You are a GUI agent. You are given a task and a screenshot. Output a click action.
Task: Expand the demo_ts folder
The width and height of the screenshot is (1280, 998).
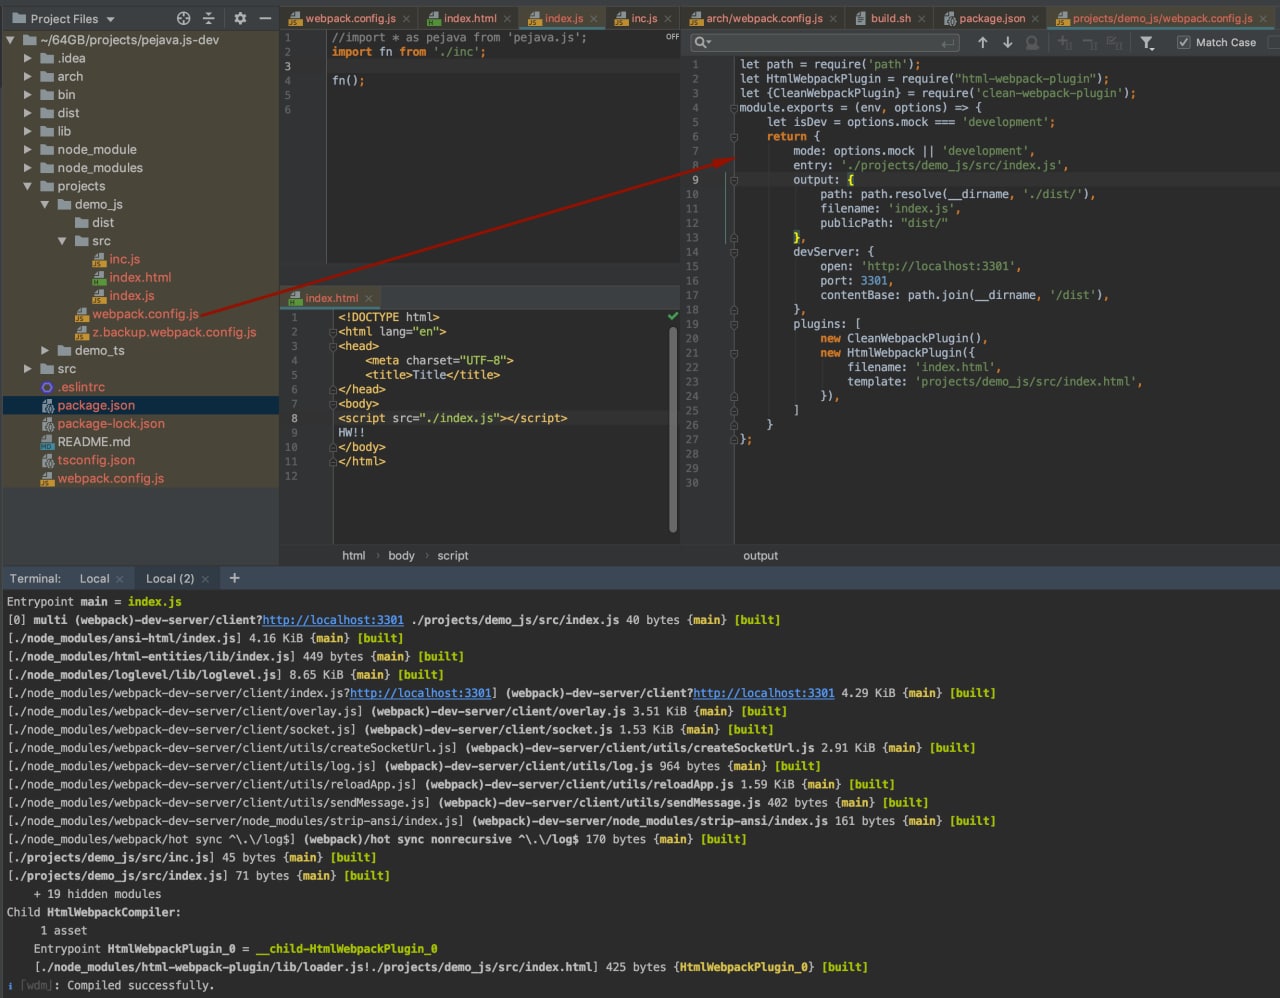coord(46,350)
